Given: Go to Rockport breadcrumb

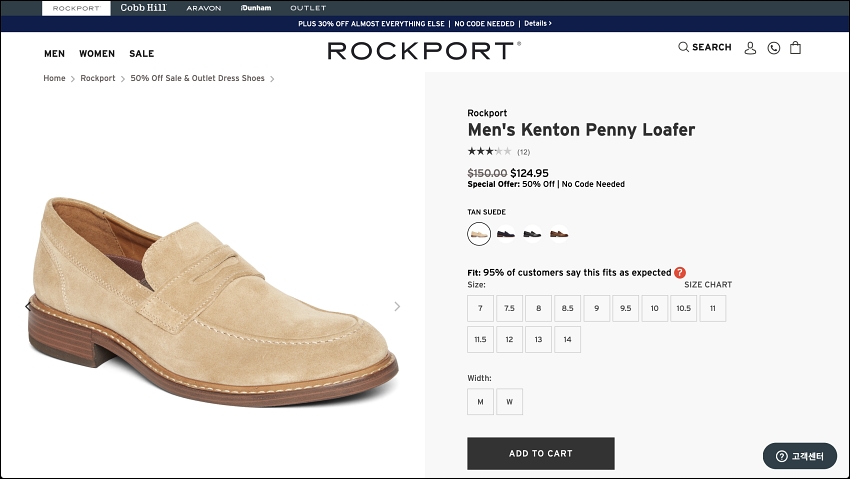Looking at the screenshot, I should (x=98, y=78).
